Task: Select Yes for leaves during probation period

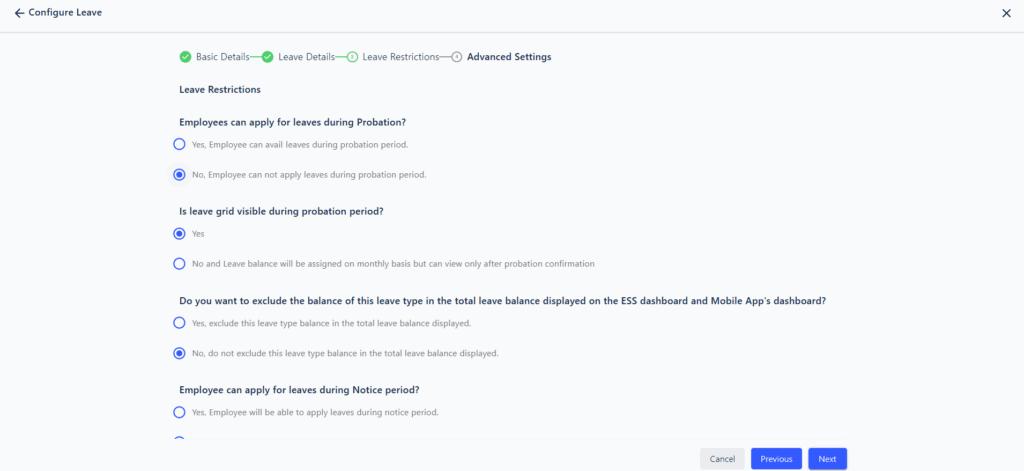Action: click(180, 144)
